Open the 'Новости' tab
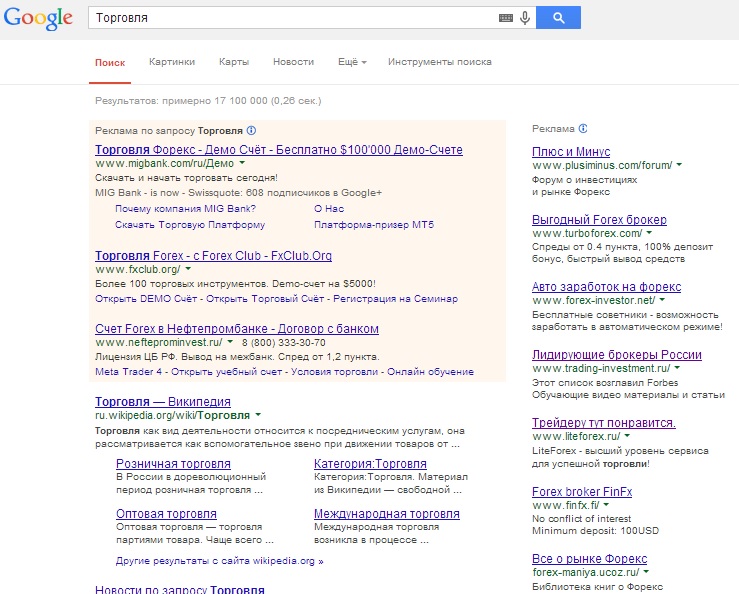The image size is (739, 594). (293, 62)
